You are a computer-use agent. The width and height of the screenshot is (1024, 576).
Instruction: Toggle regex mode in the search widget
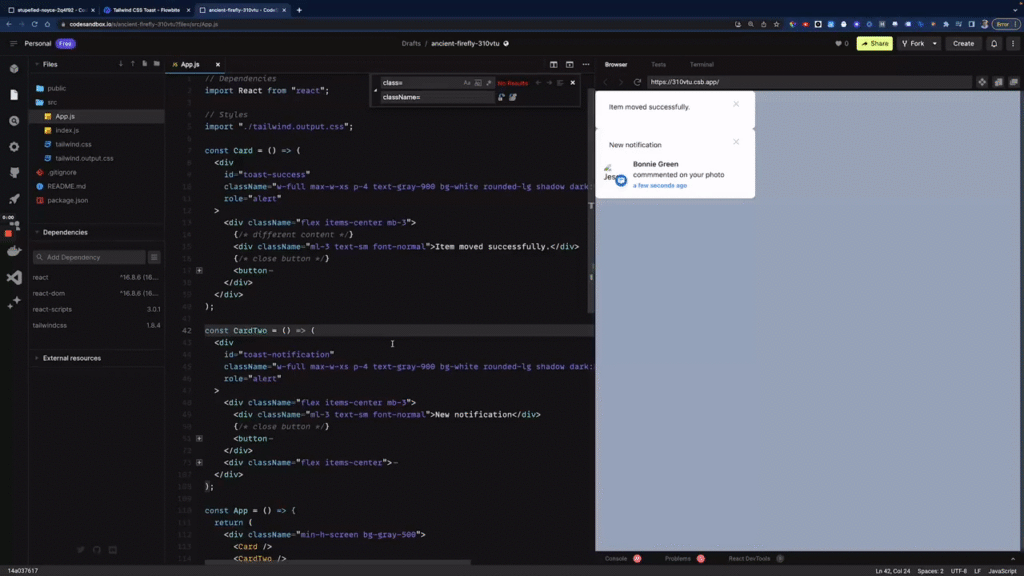488,82
